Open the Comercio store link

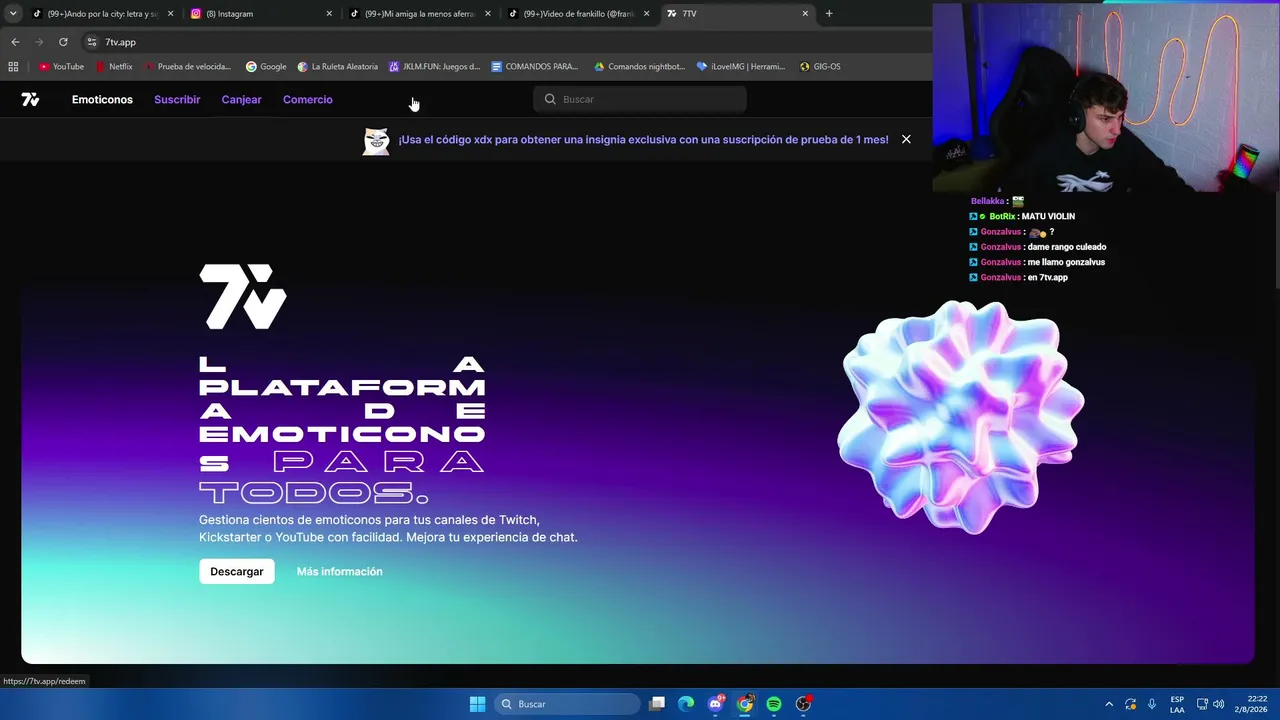[308, 100]
